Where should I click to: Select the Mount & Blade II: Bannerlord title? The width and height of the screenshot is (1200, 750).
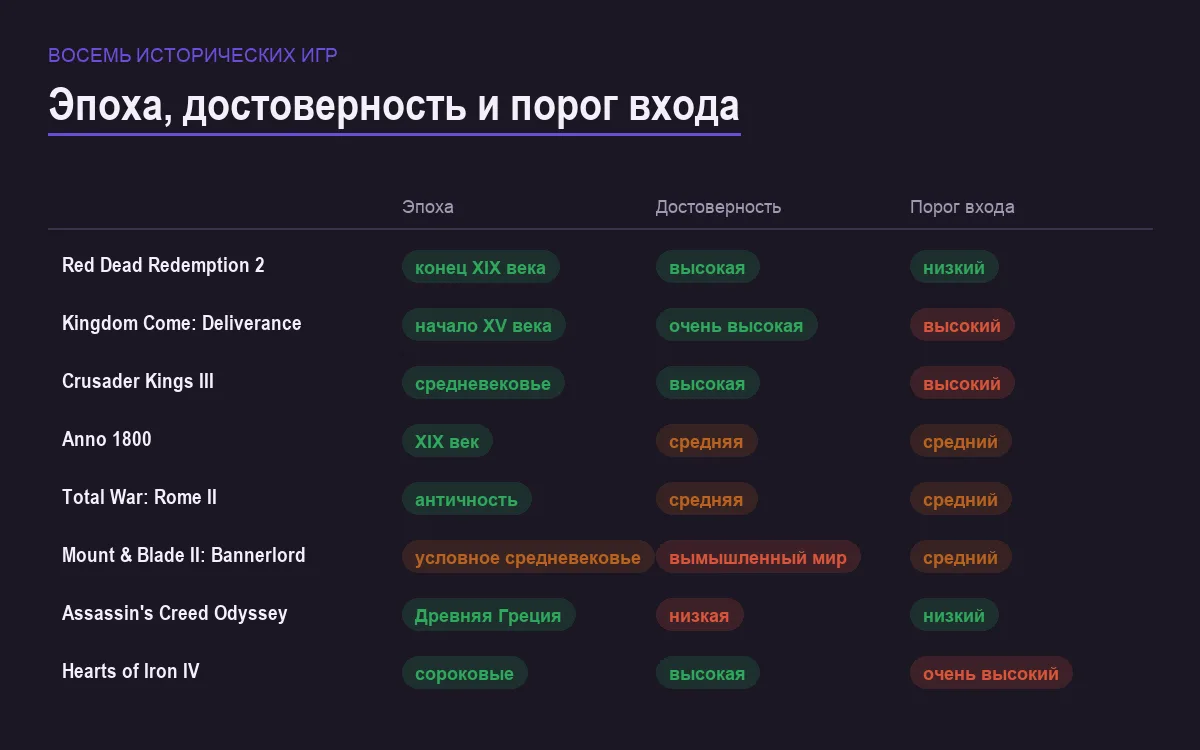point(184,555)
